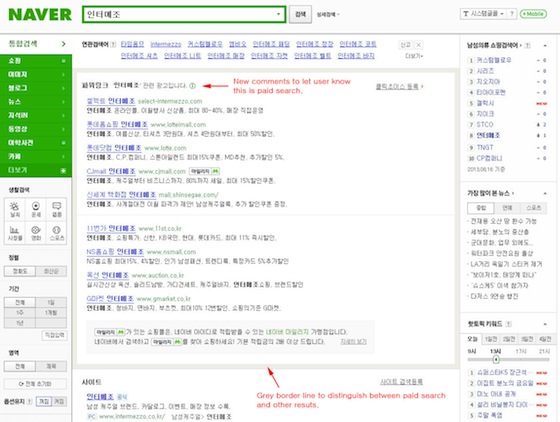Set 영역 scope to 제목

tap(51, 366)
